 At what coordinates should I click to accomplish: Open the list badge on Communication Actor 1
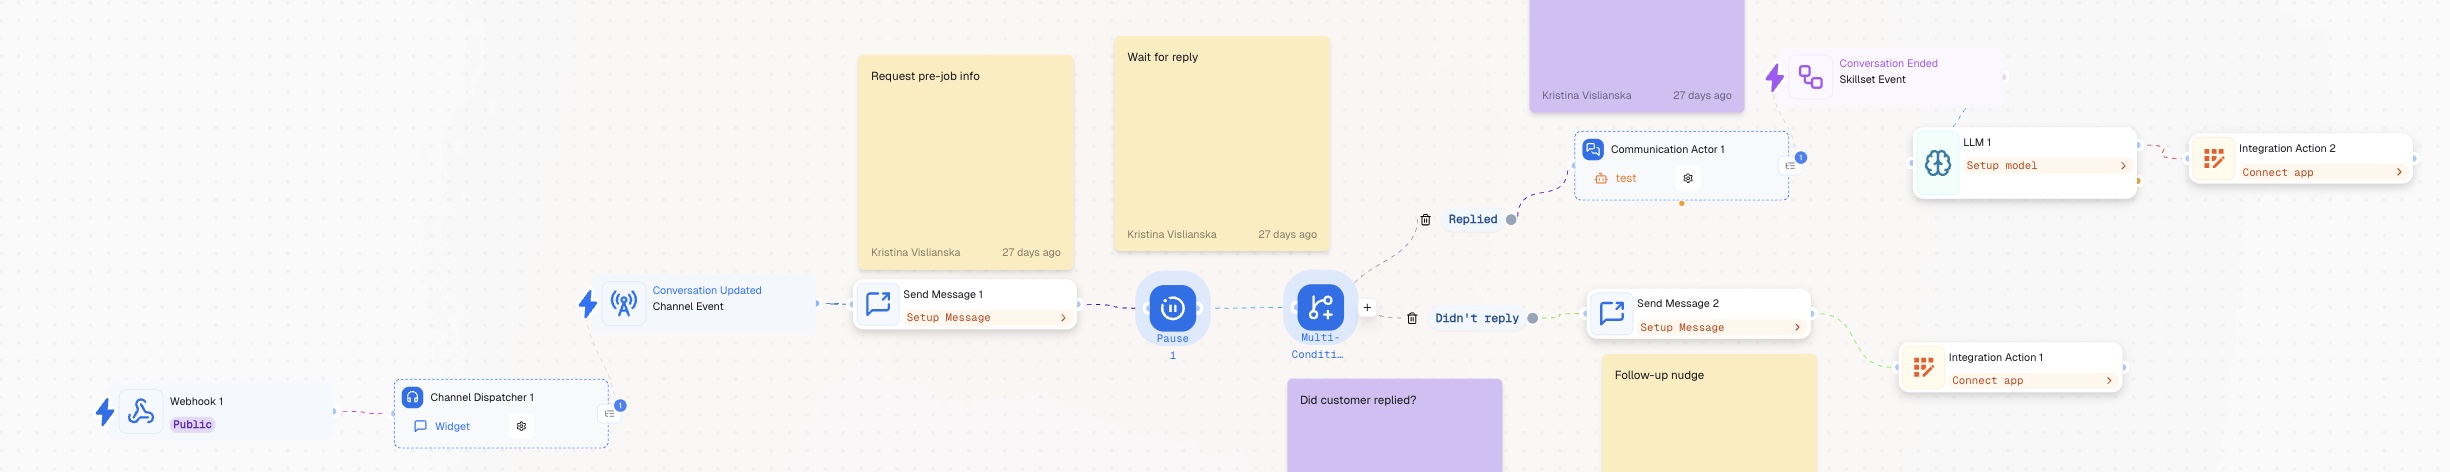(x=1790, y=165)
